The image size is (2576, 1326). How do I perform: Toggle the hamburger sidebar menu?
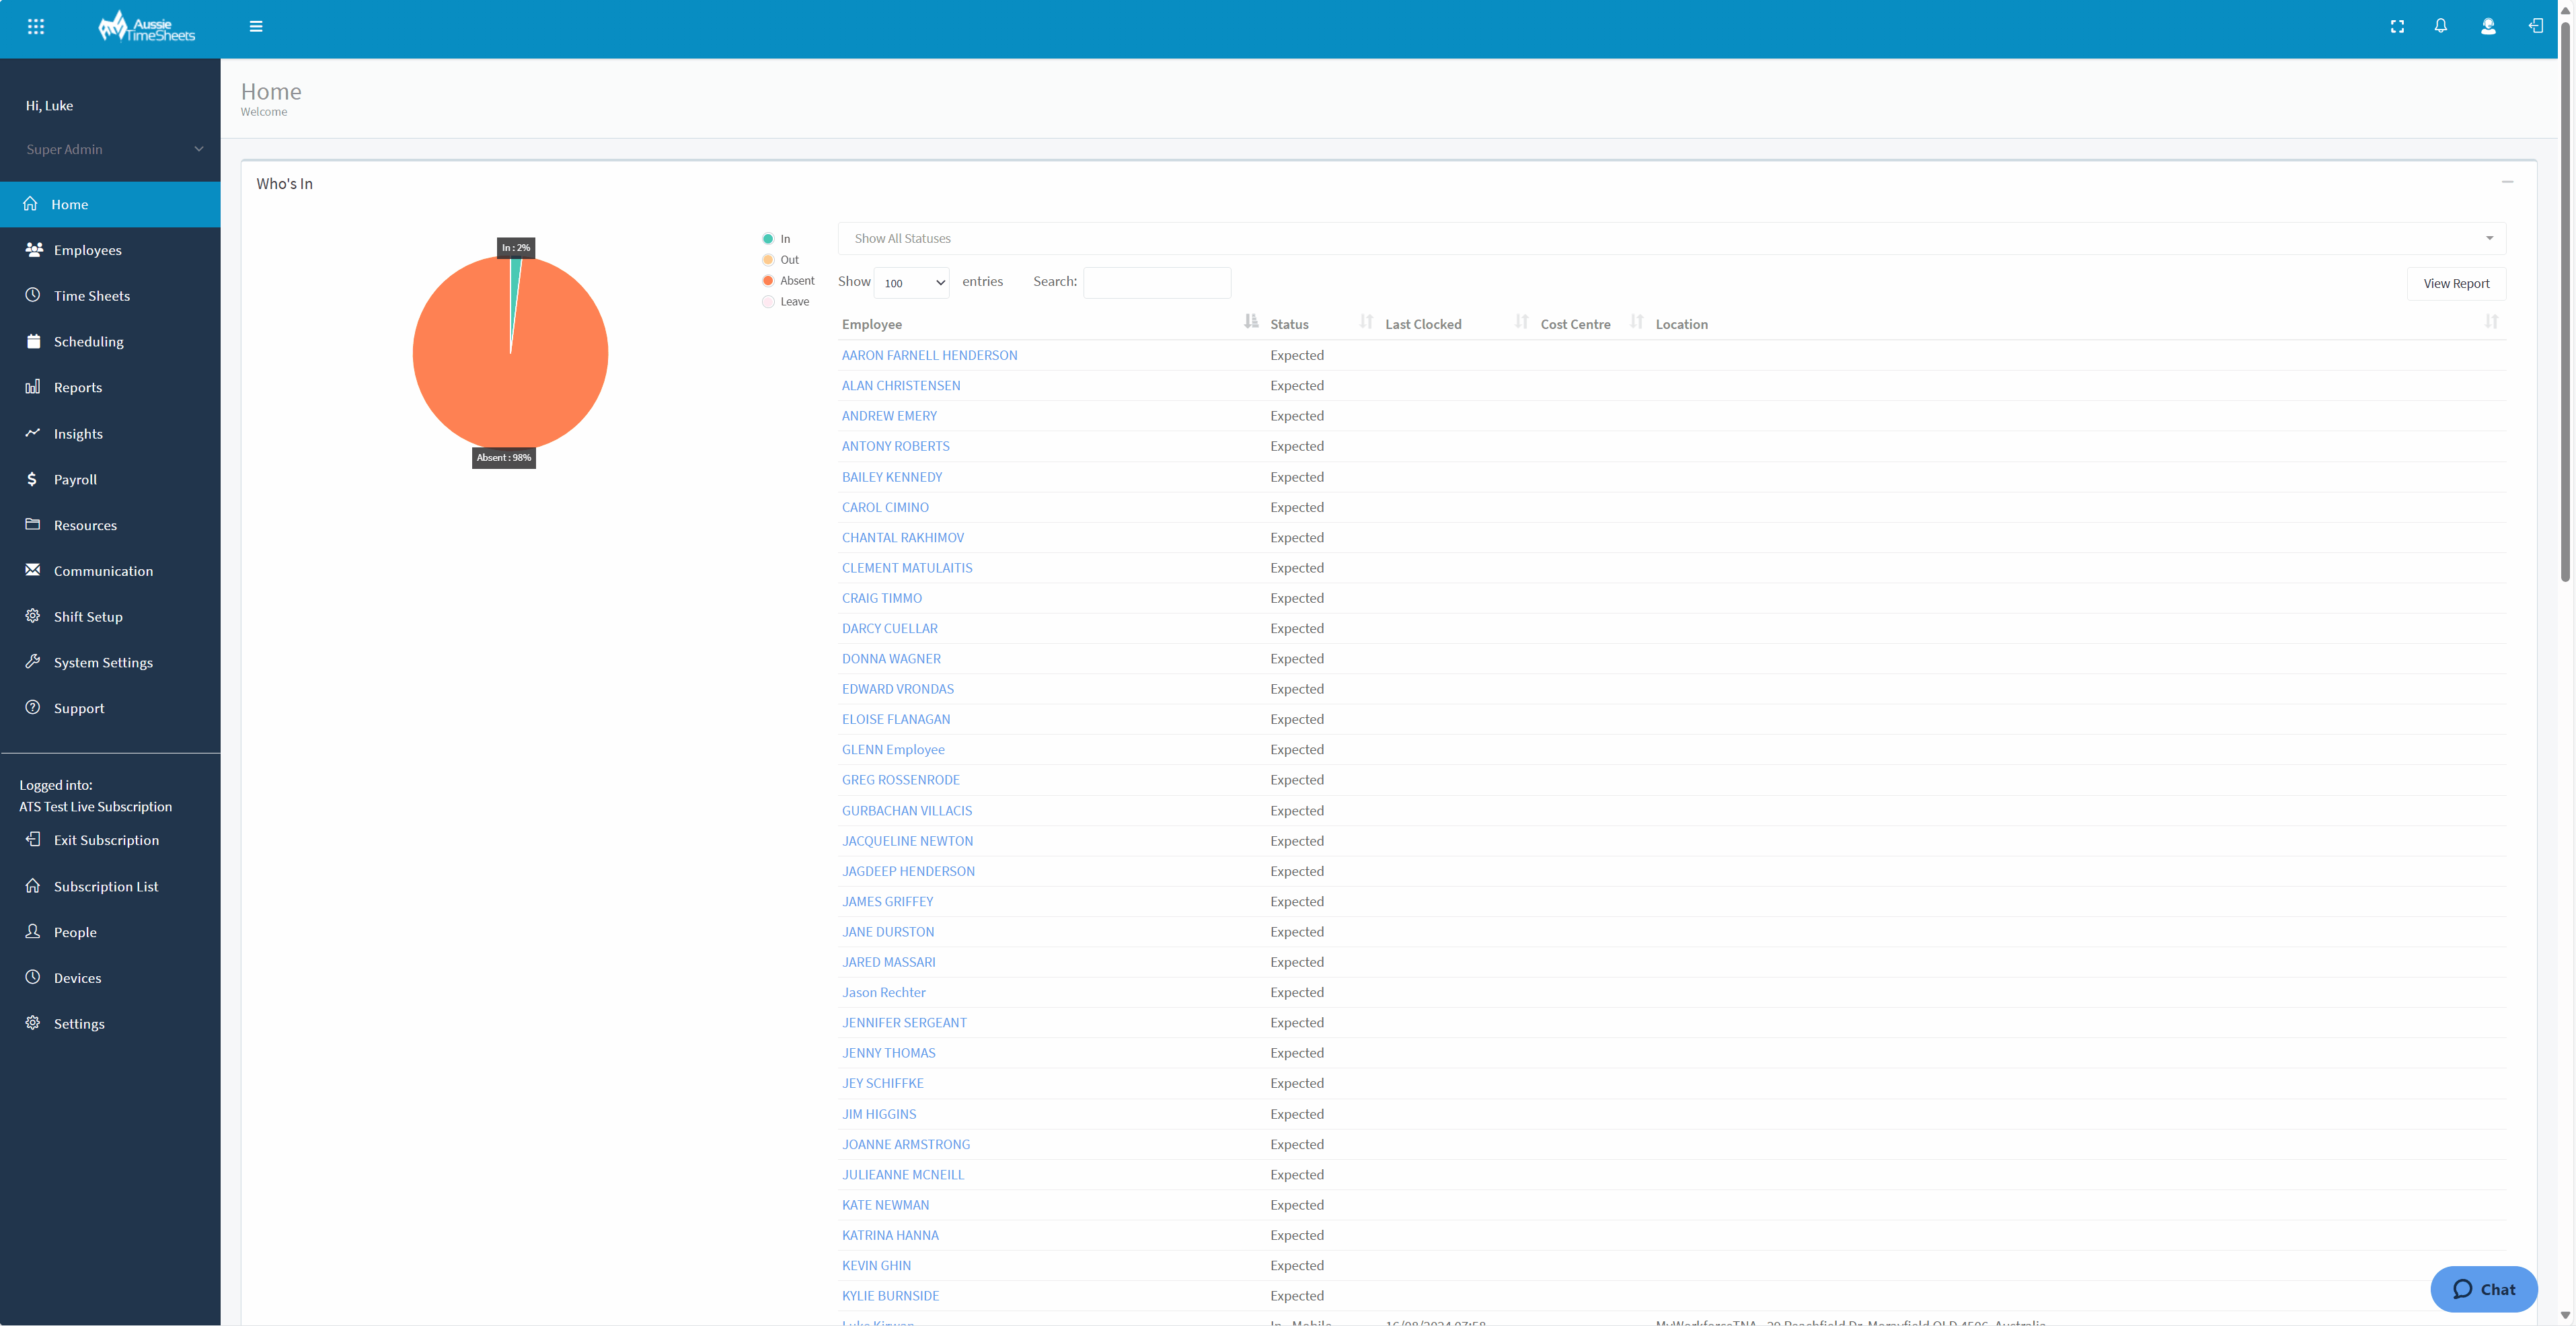[256, 27]
